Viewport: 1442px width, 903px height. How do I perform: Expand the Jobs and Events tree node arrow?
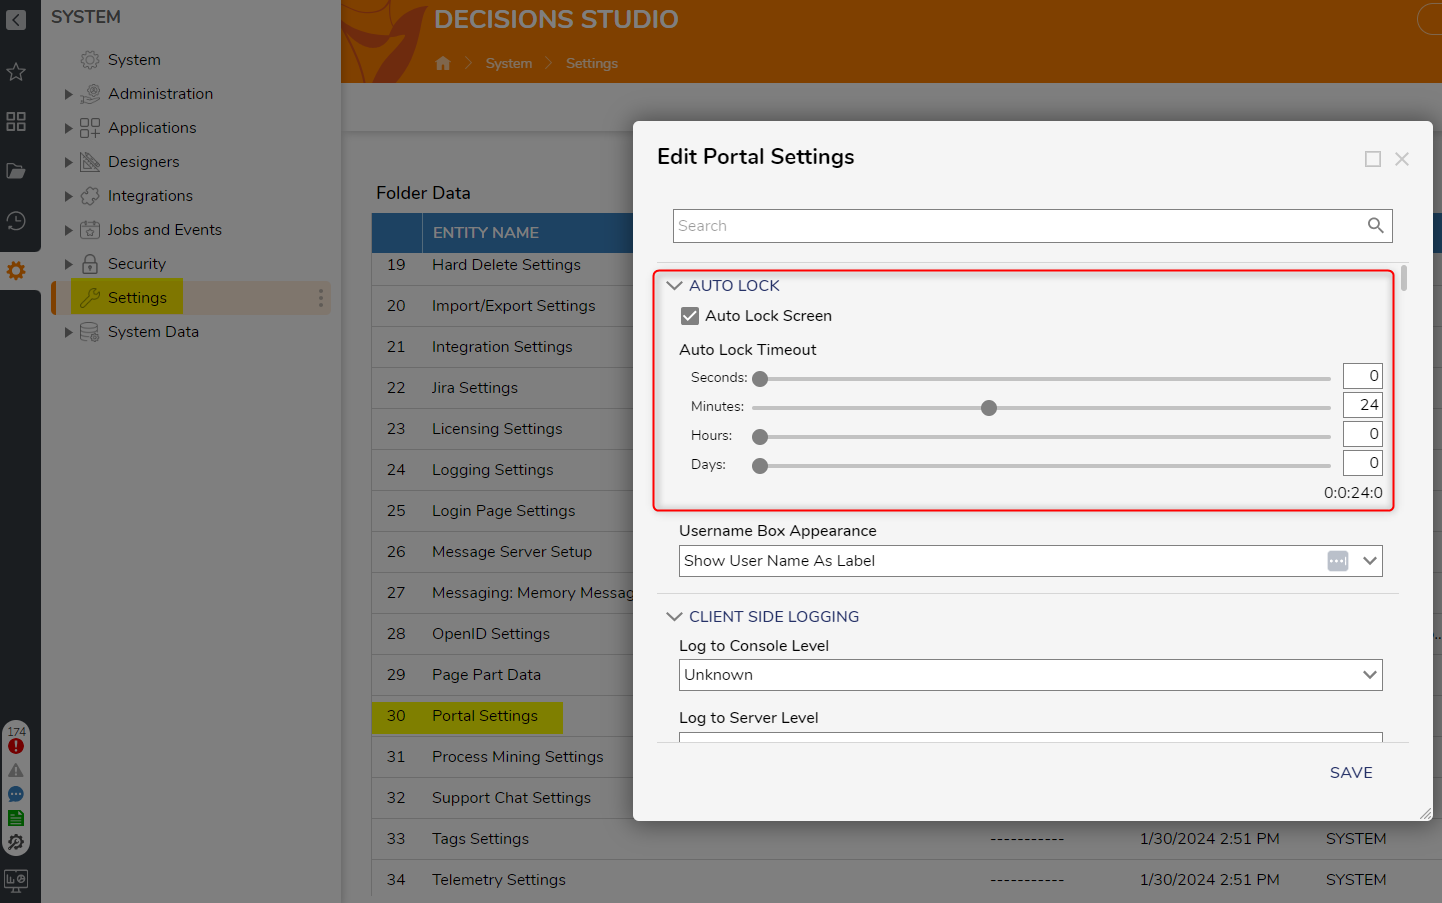pyautogui.click(x=68, y=230)
